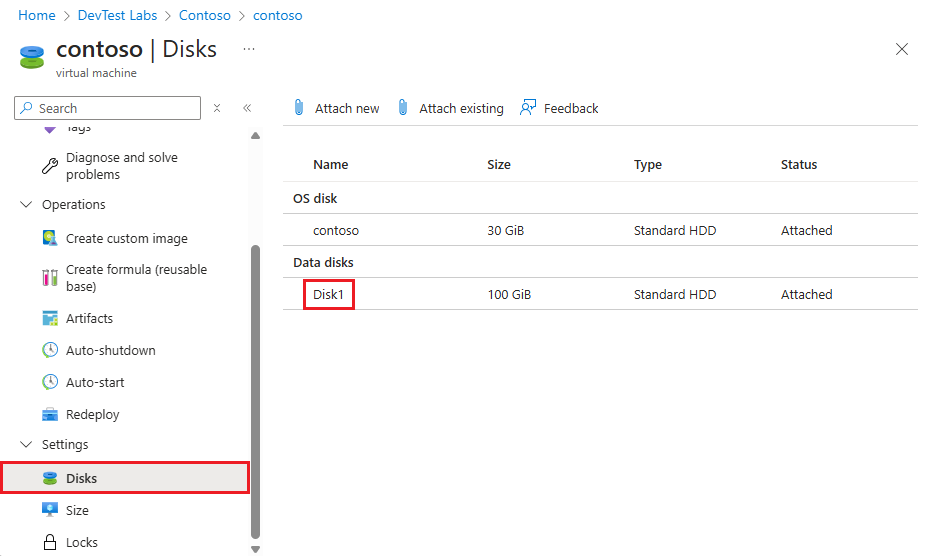Collapse the Settings section chevron
This screenshot has width=929, height=556.
coord(26,445)
